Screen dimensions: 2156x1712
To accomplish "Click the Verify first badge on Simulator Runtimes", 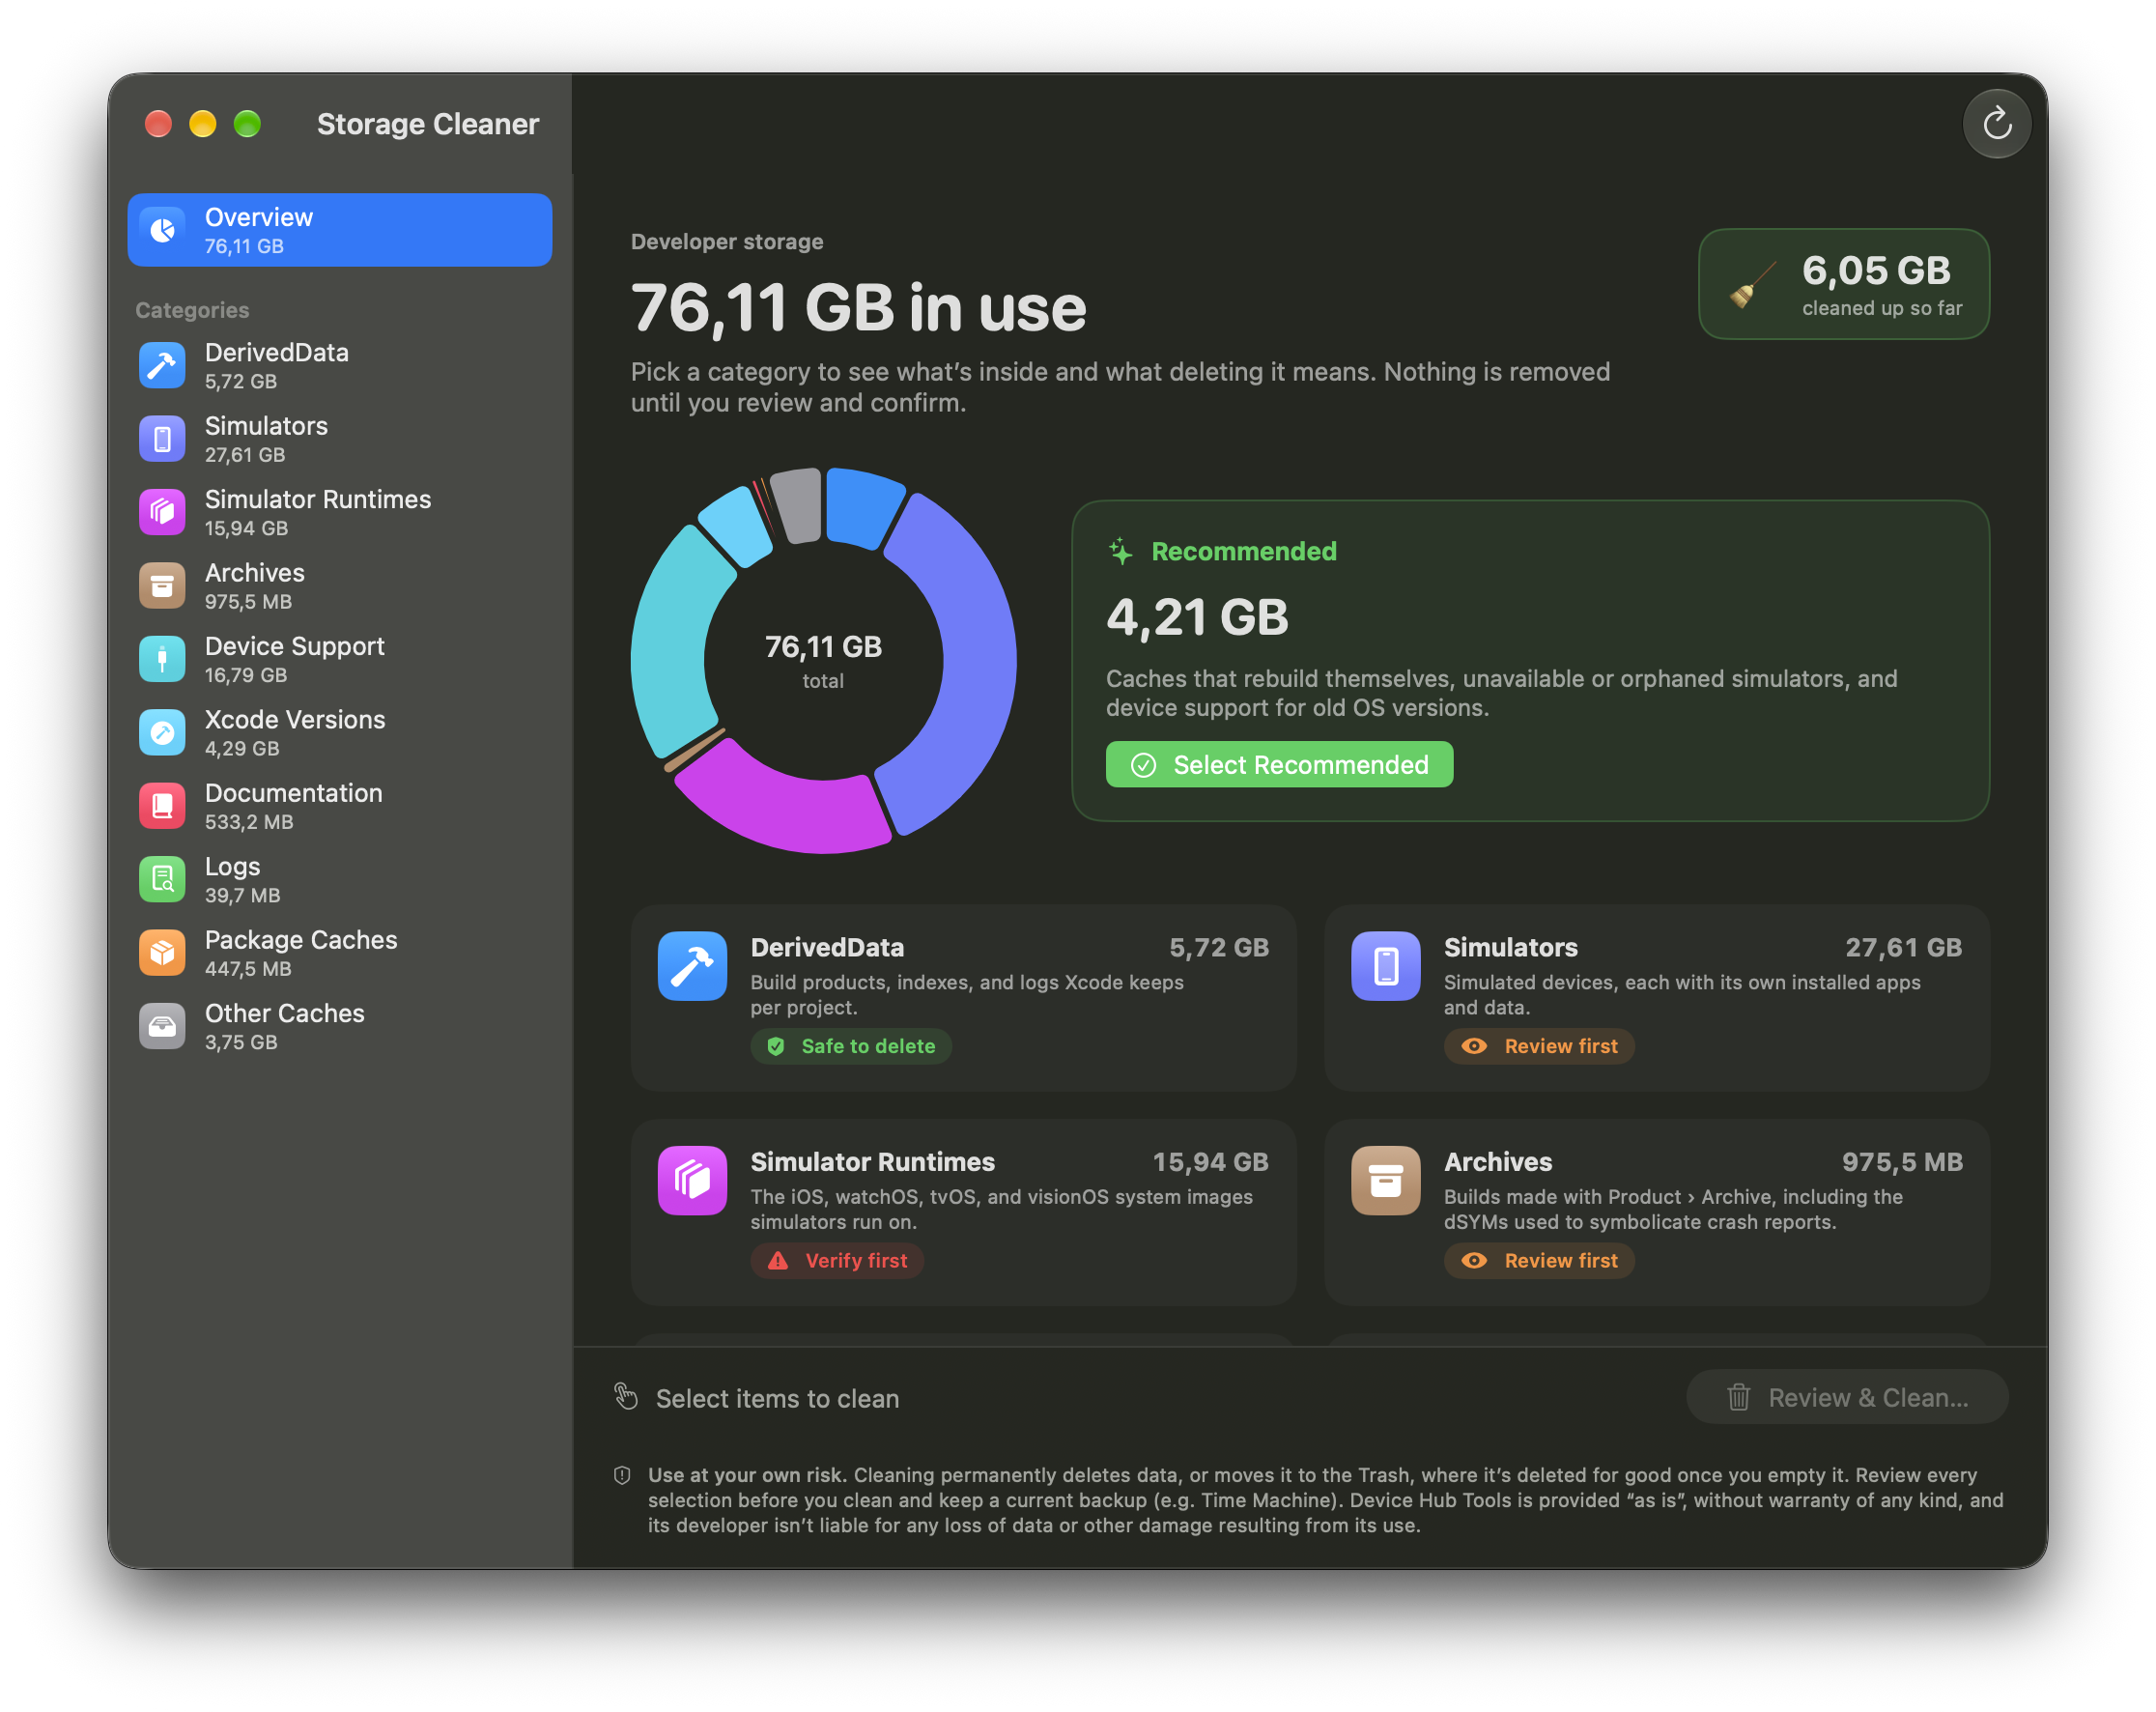I will coord(837,1261).
